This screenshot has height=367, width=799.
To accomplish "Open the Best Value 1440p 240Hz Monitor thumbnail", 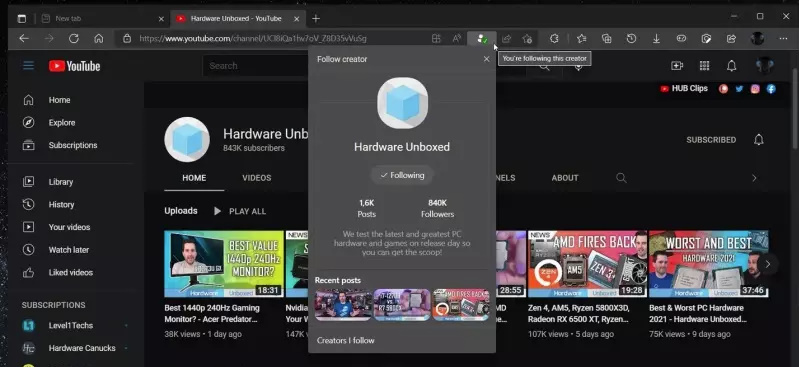I will pyautogui.click(x=224, y=264).
